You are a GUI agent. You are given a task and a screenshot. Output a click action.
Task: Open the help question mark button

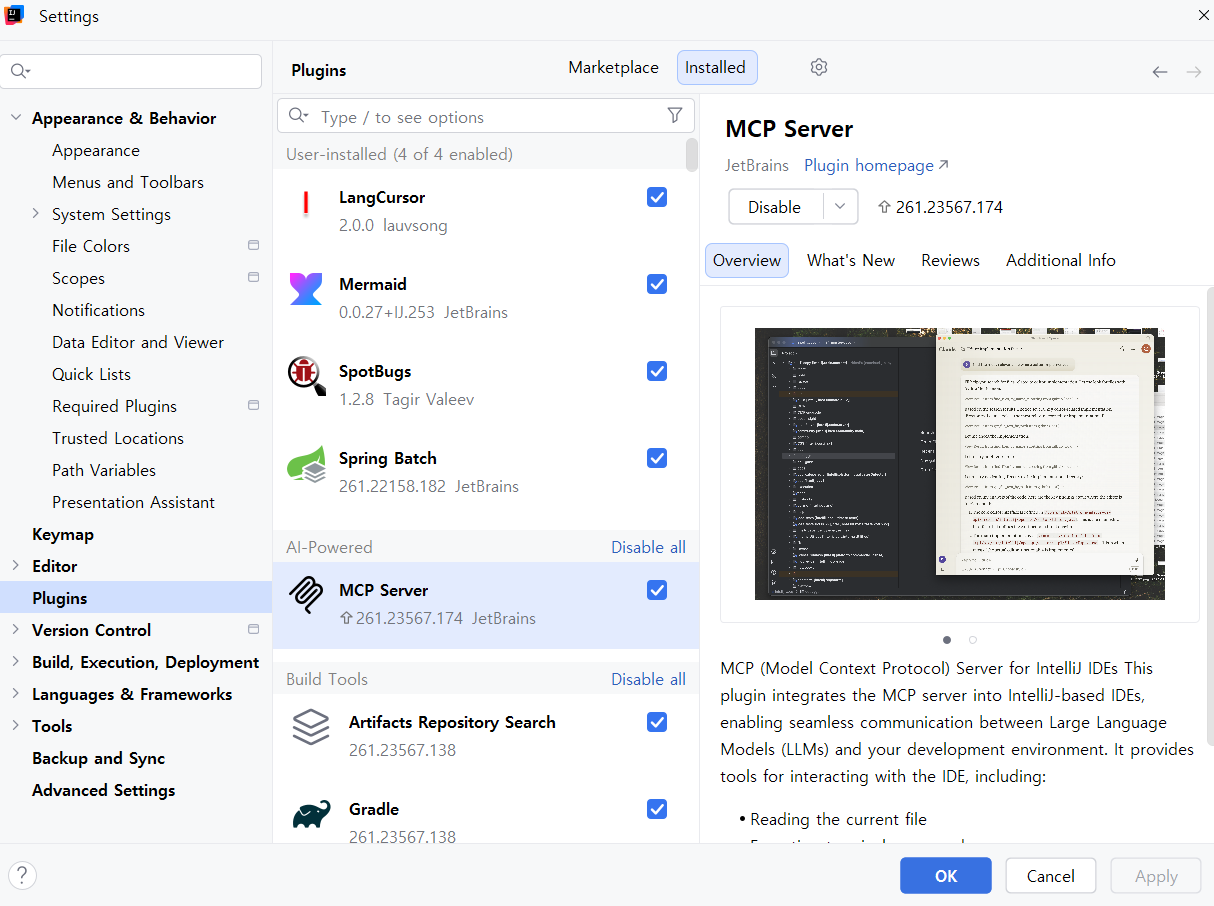coord(22,876)
